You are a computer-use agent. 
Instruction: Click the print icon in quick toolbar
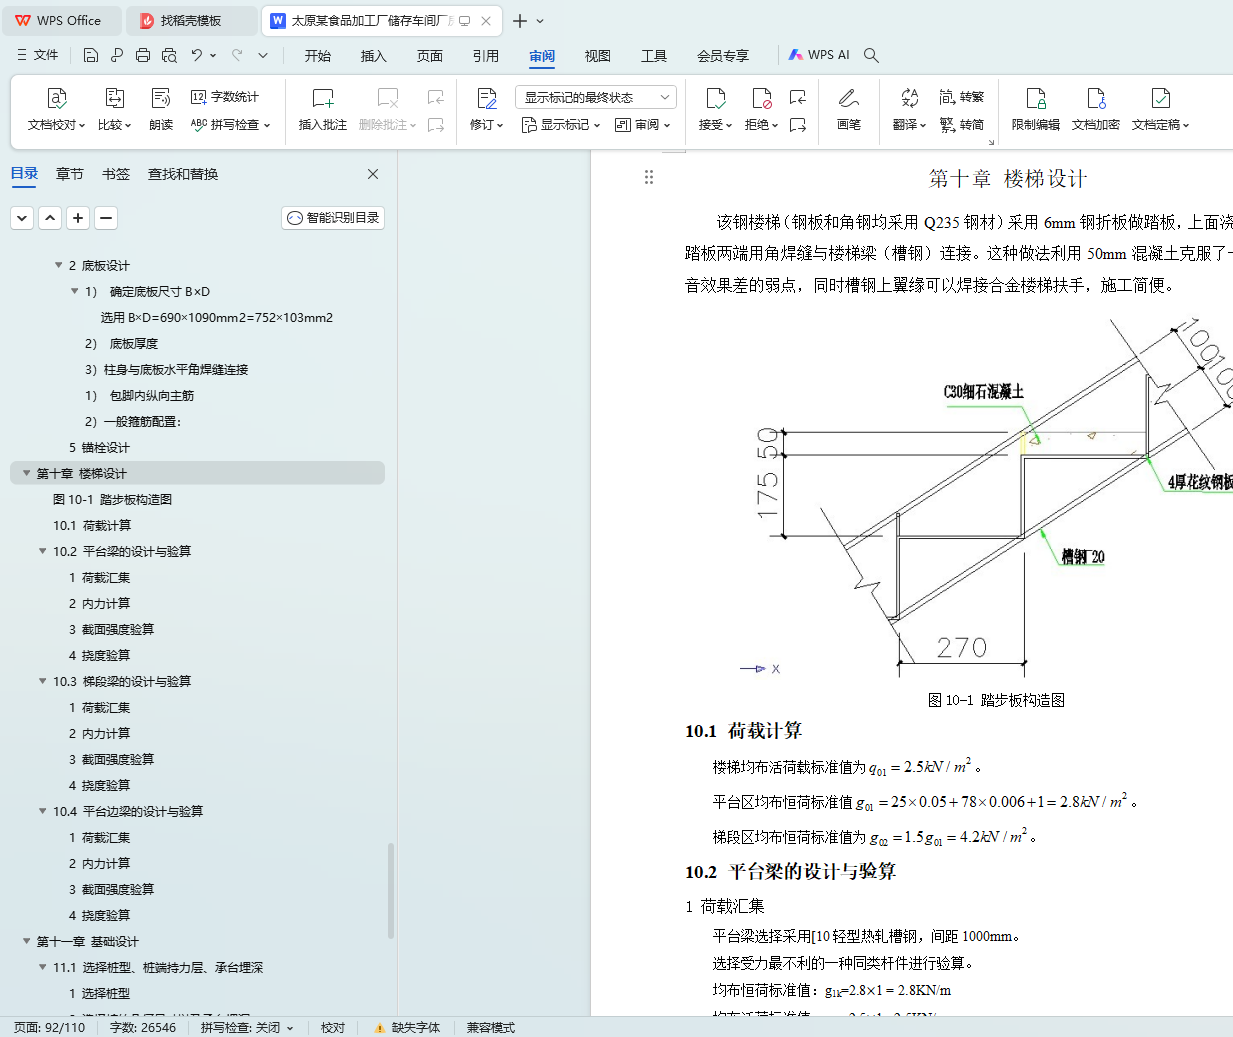click(143, 55)
